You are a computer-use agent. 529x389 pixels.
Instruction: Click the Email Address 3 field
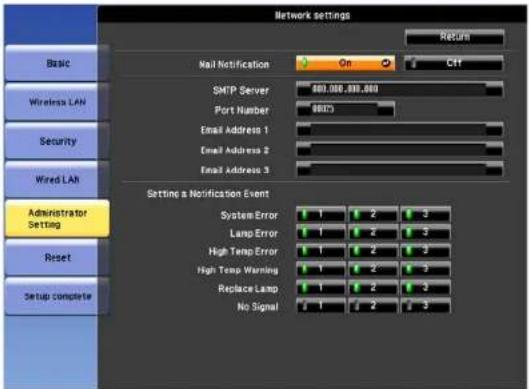coord(399,169)
